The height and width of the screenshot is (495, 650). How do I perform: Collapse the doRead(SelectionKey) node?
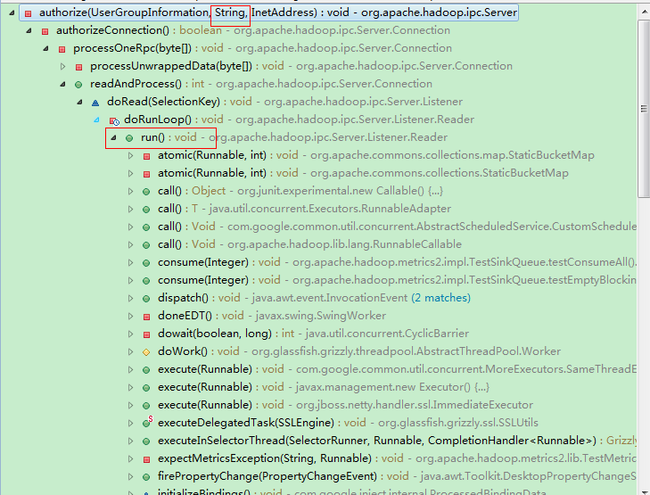pyautogui.click(x=80, y=102)
